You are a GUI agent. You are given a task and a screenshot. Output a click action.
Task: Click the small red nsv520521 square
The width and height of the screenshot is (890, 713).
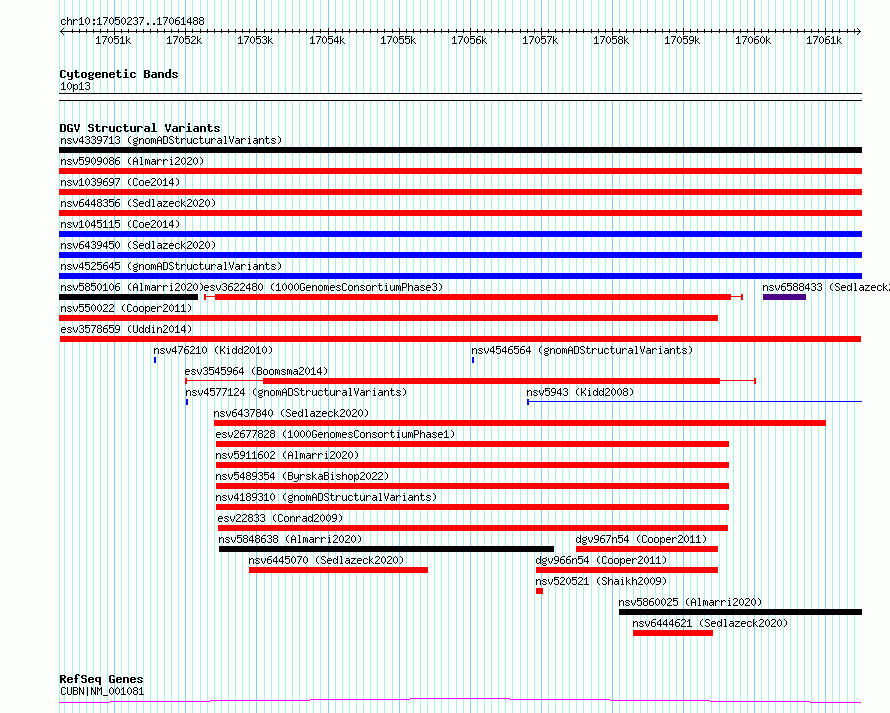[539, 591]
